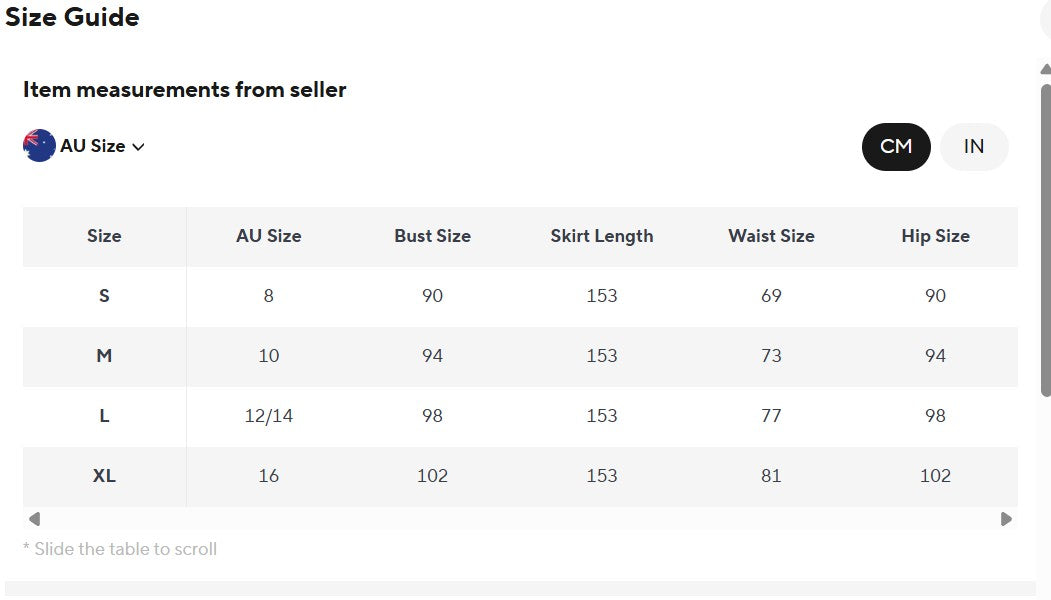Click the table scroll-left arrow

click(x=34, y=519)
